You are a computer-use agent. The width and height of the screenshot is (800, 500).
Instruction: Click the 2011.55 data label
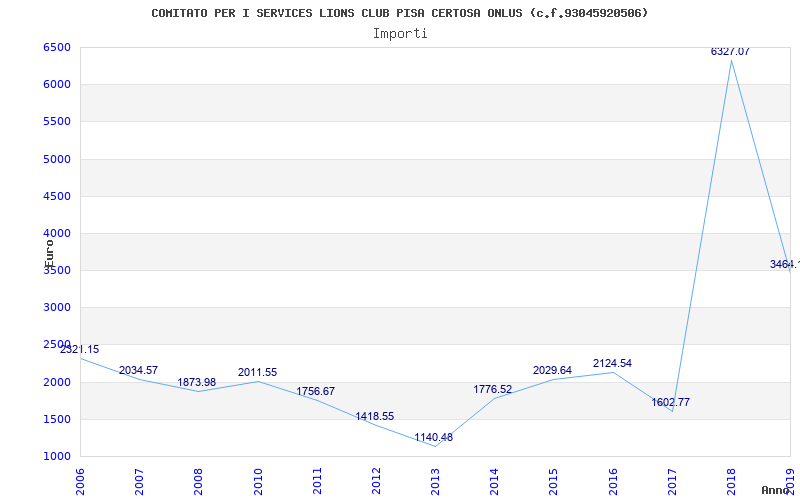coord(257,372)
